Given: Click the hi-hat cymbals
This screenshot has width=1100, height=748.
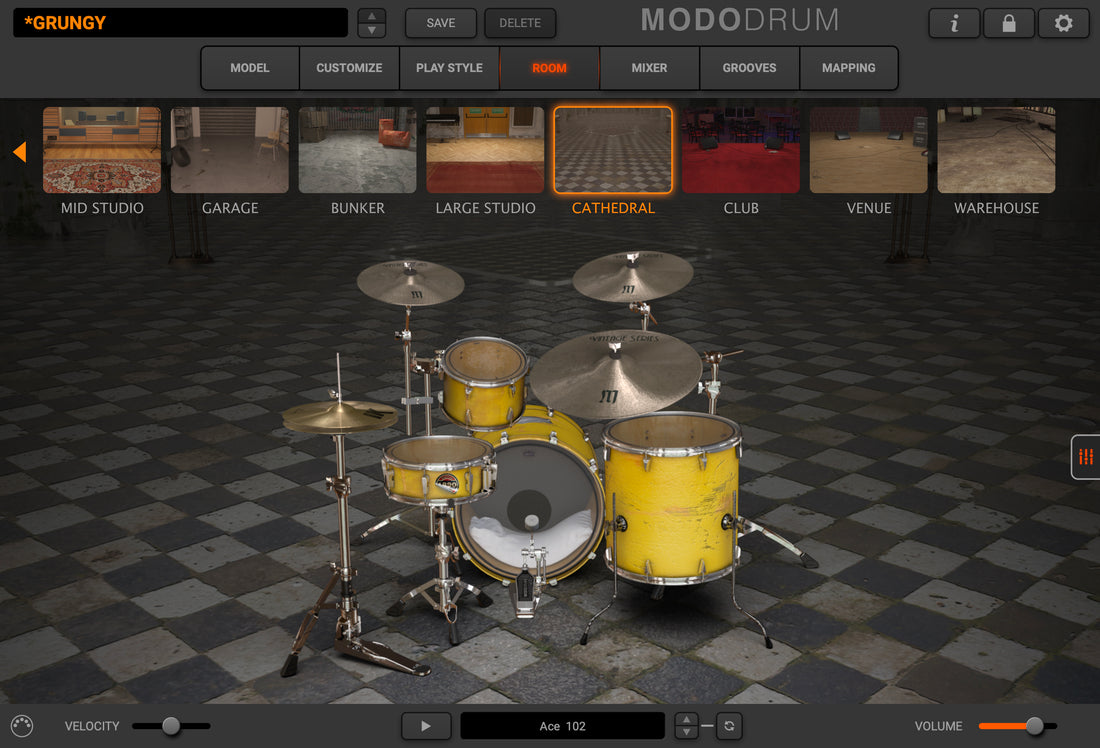Looking at the screenshot, I should pos(339,417).
